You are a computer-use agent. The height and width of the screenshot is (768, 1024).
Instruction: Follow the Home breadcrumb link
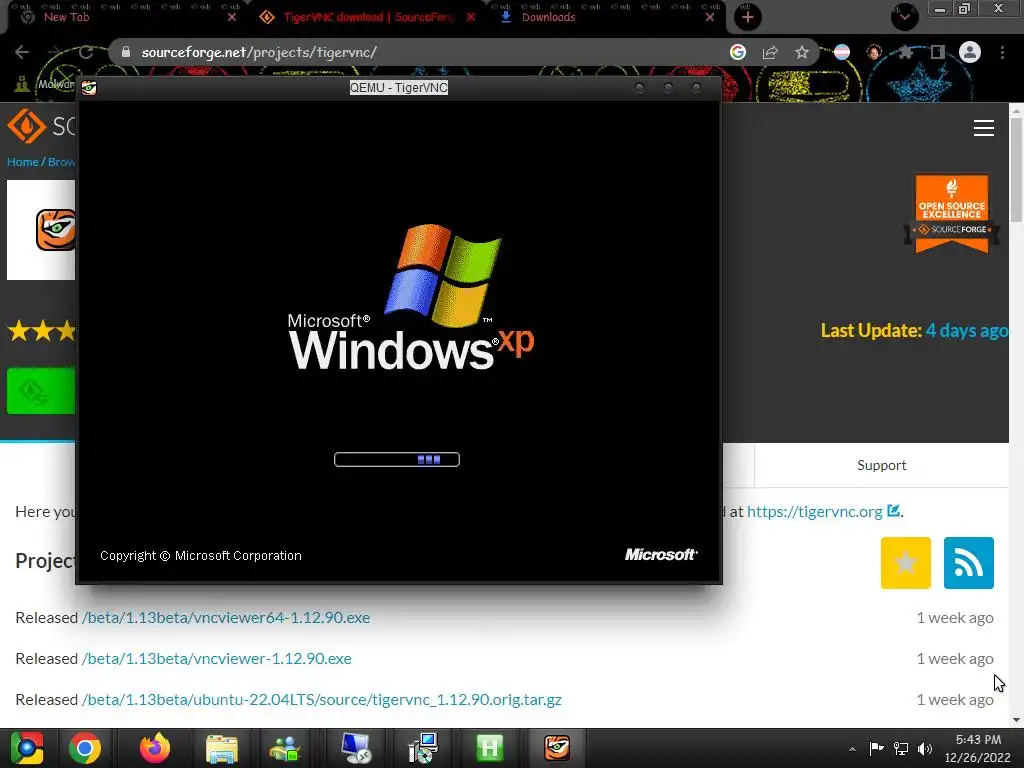[22, 161]
